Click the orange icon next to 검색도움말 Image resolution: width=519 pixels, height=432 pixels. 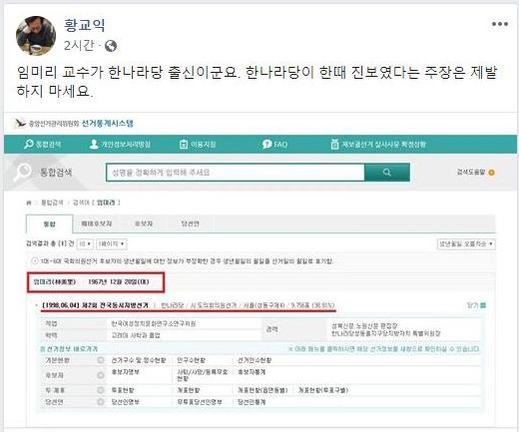point(491,172)
